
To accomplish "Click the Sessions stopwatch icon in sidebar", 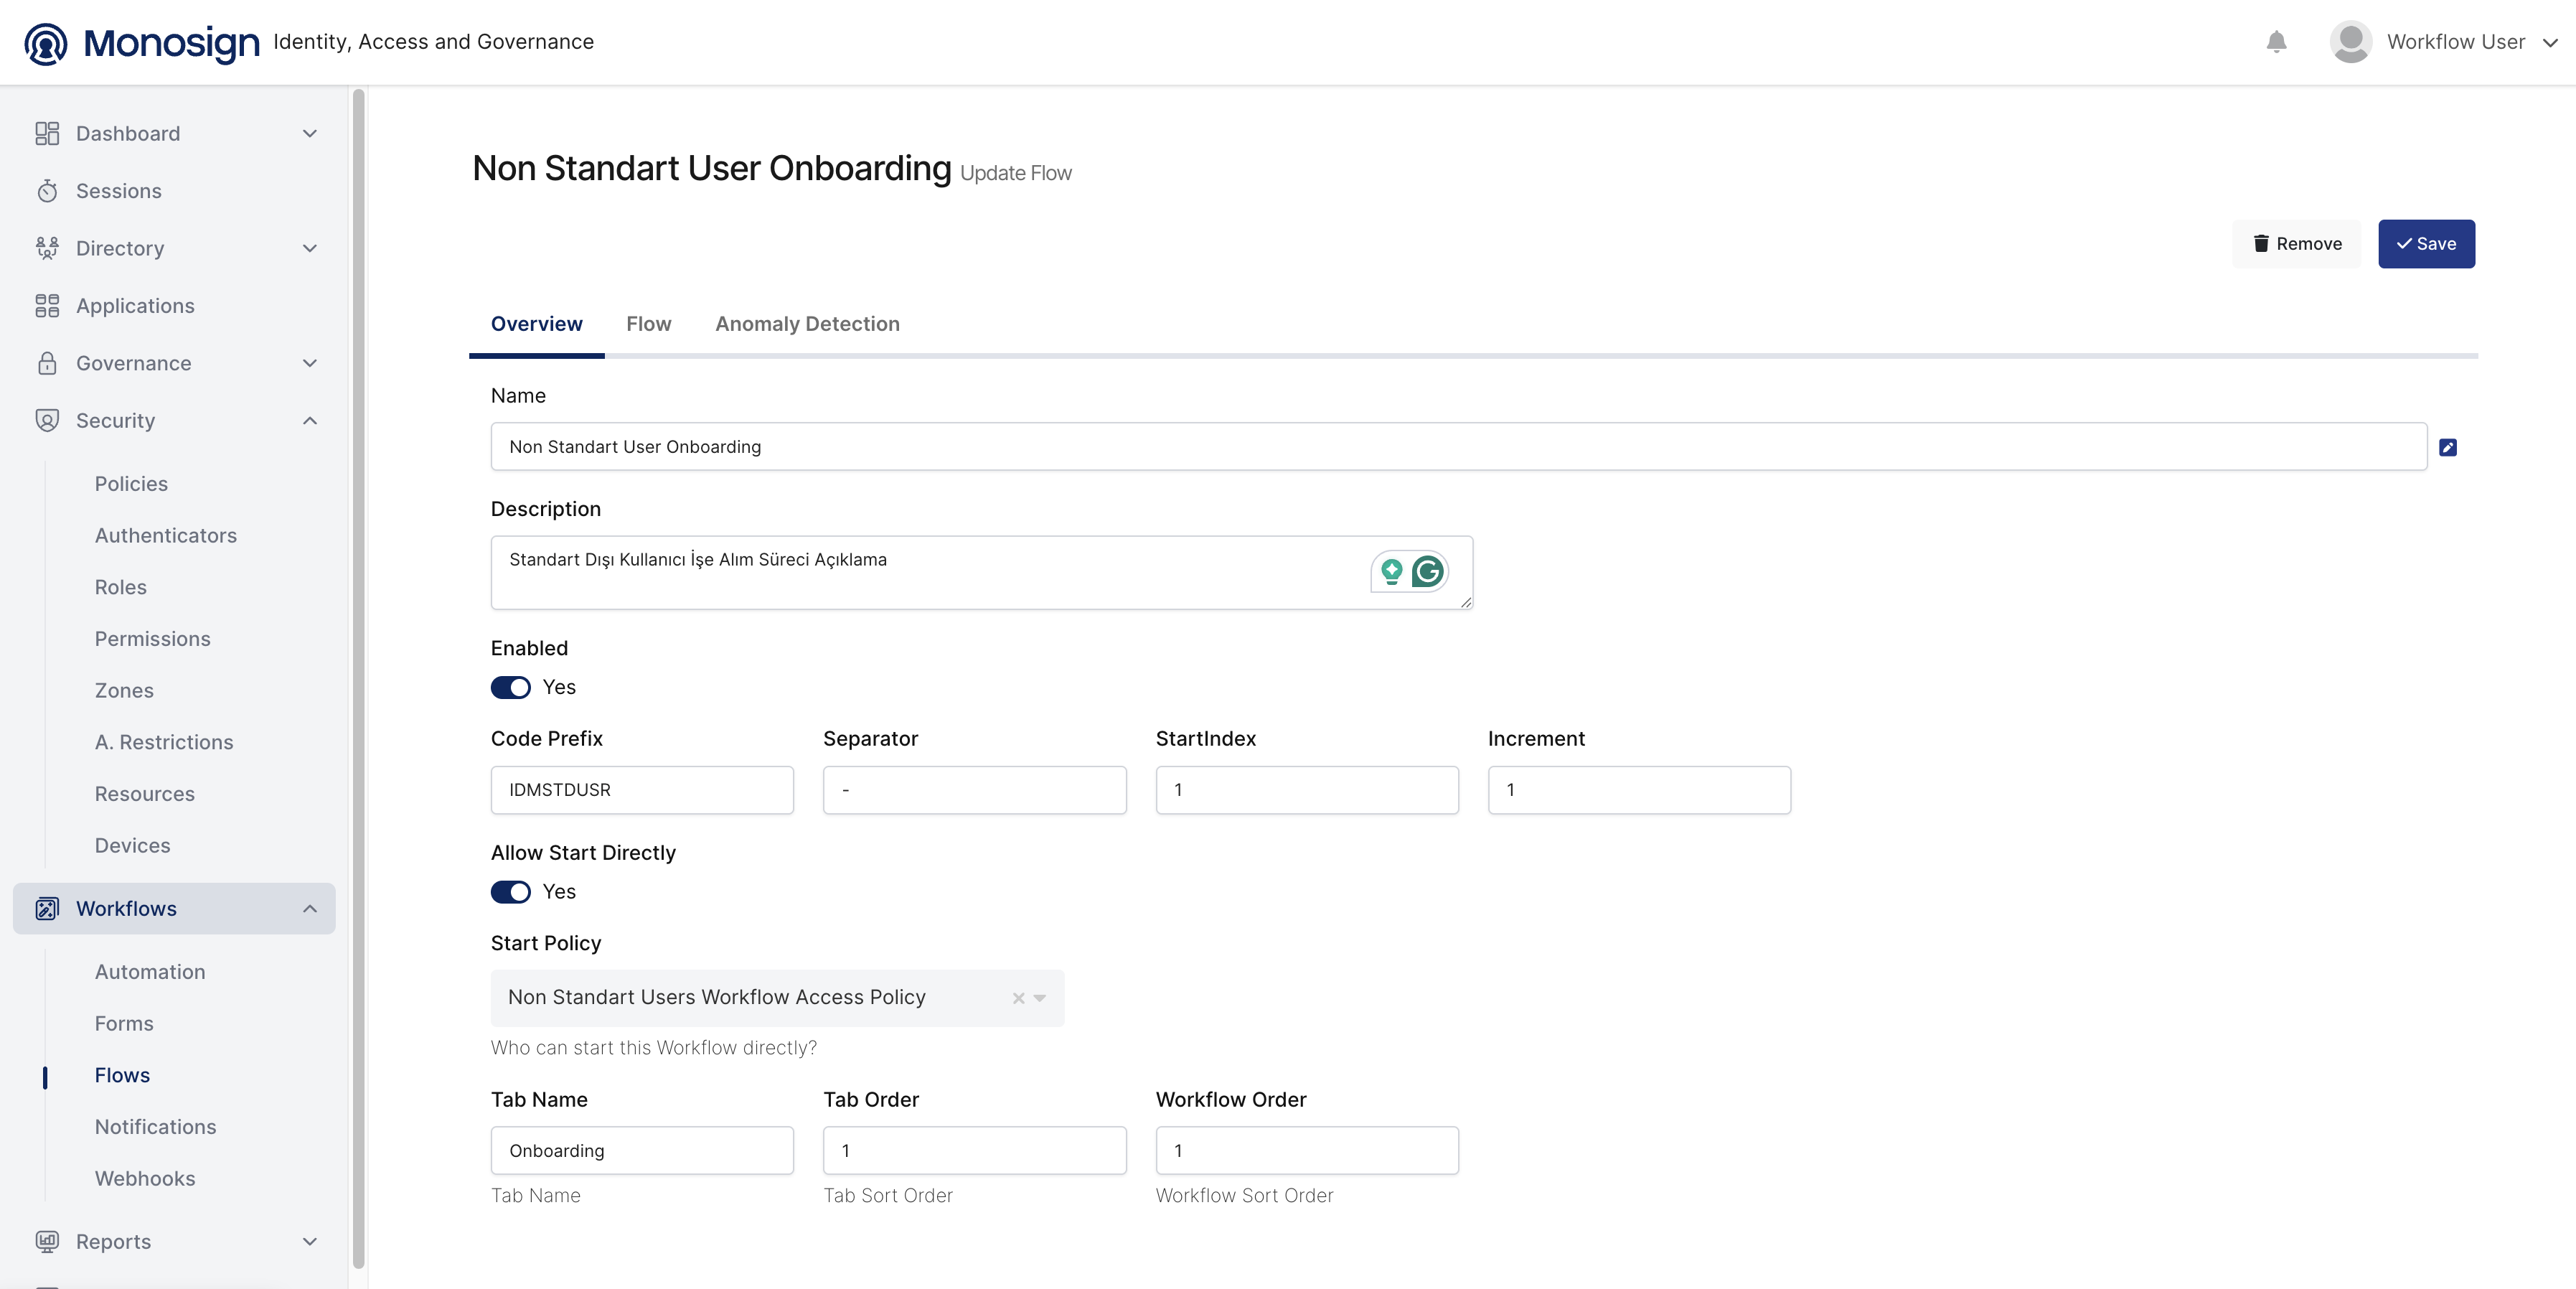I will [x=47, y=191].
